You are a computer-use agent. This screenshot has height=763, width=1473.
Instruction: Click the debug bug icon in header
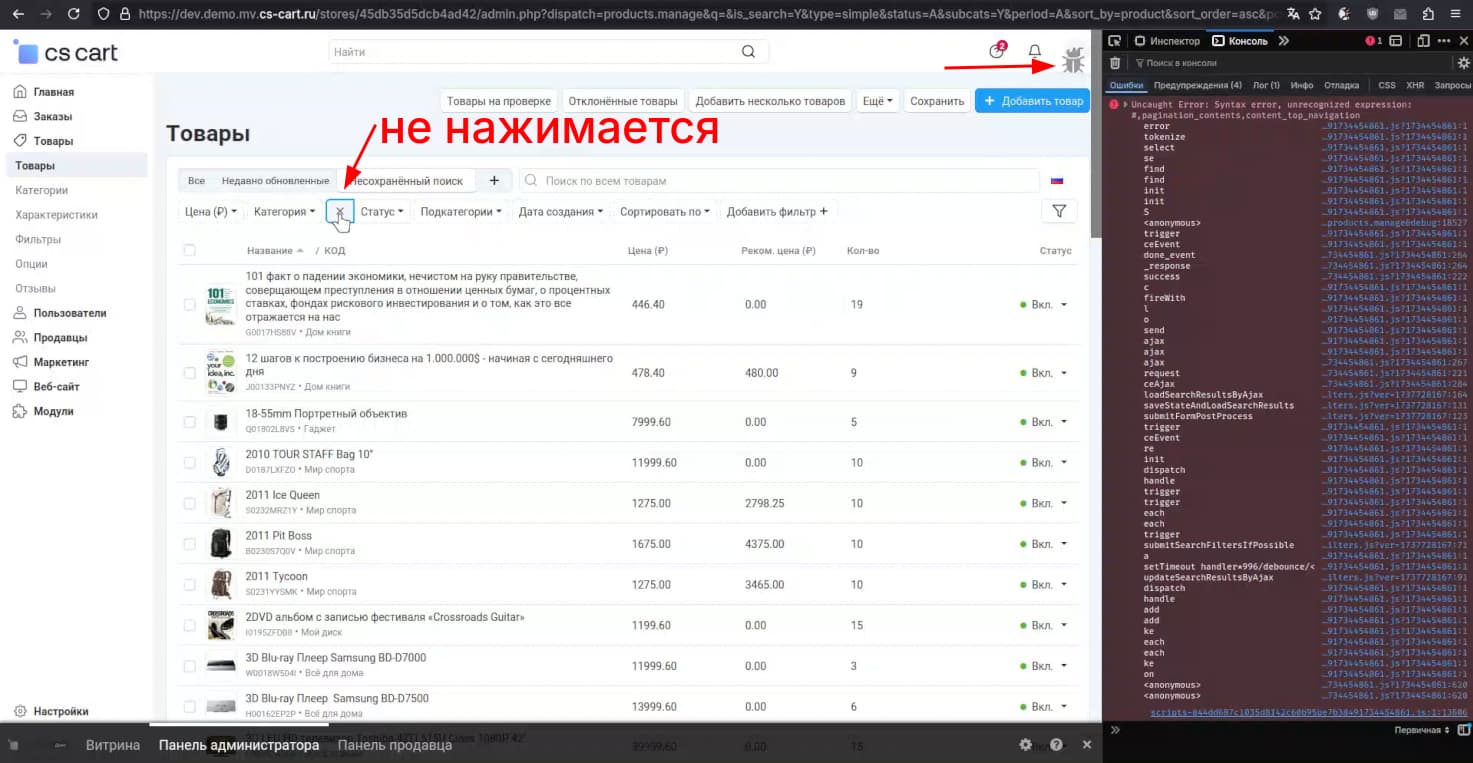(x=1073, y=60)
